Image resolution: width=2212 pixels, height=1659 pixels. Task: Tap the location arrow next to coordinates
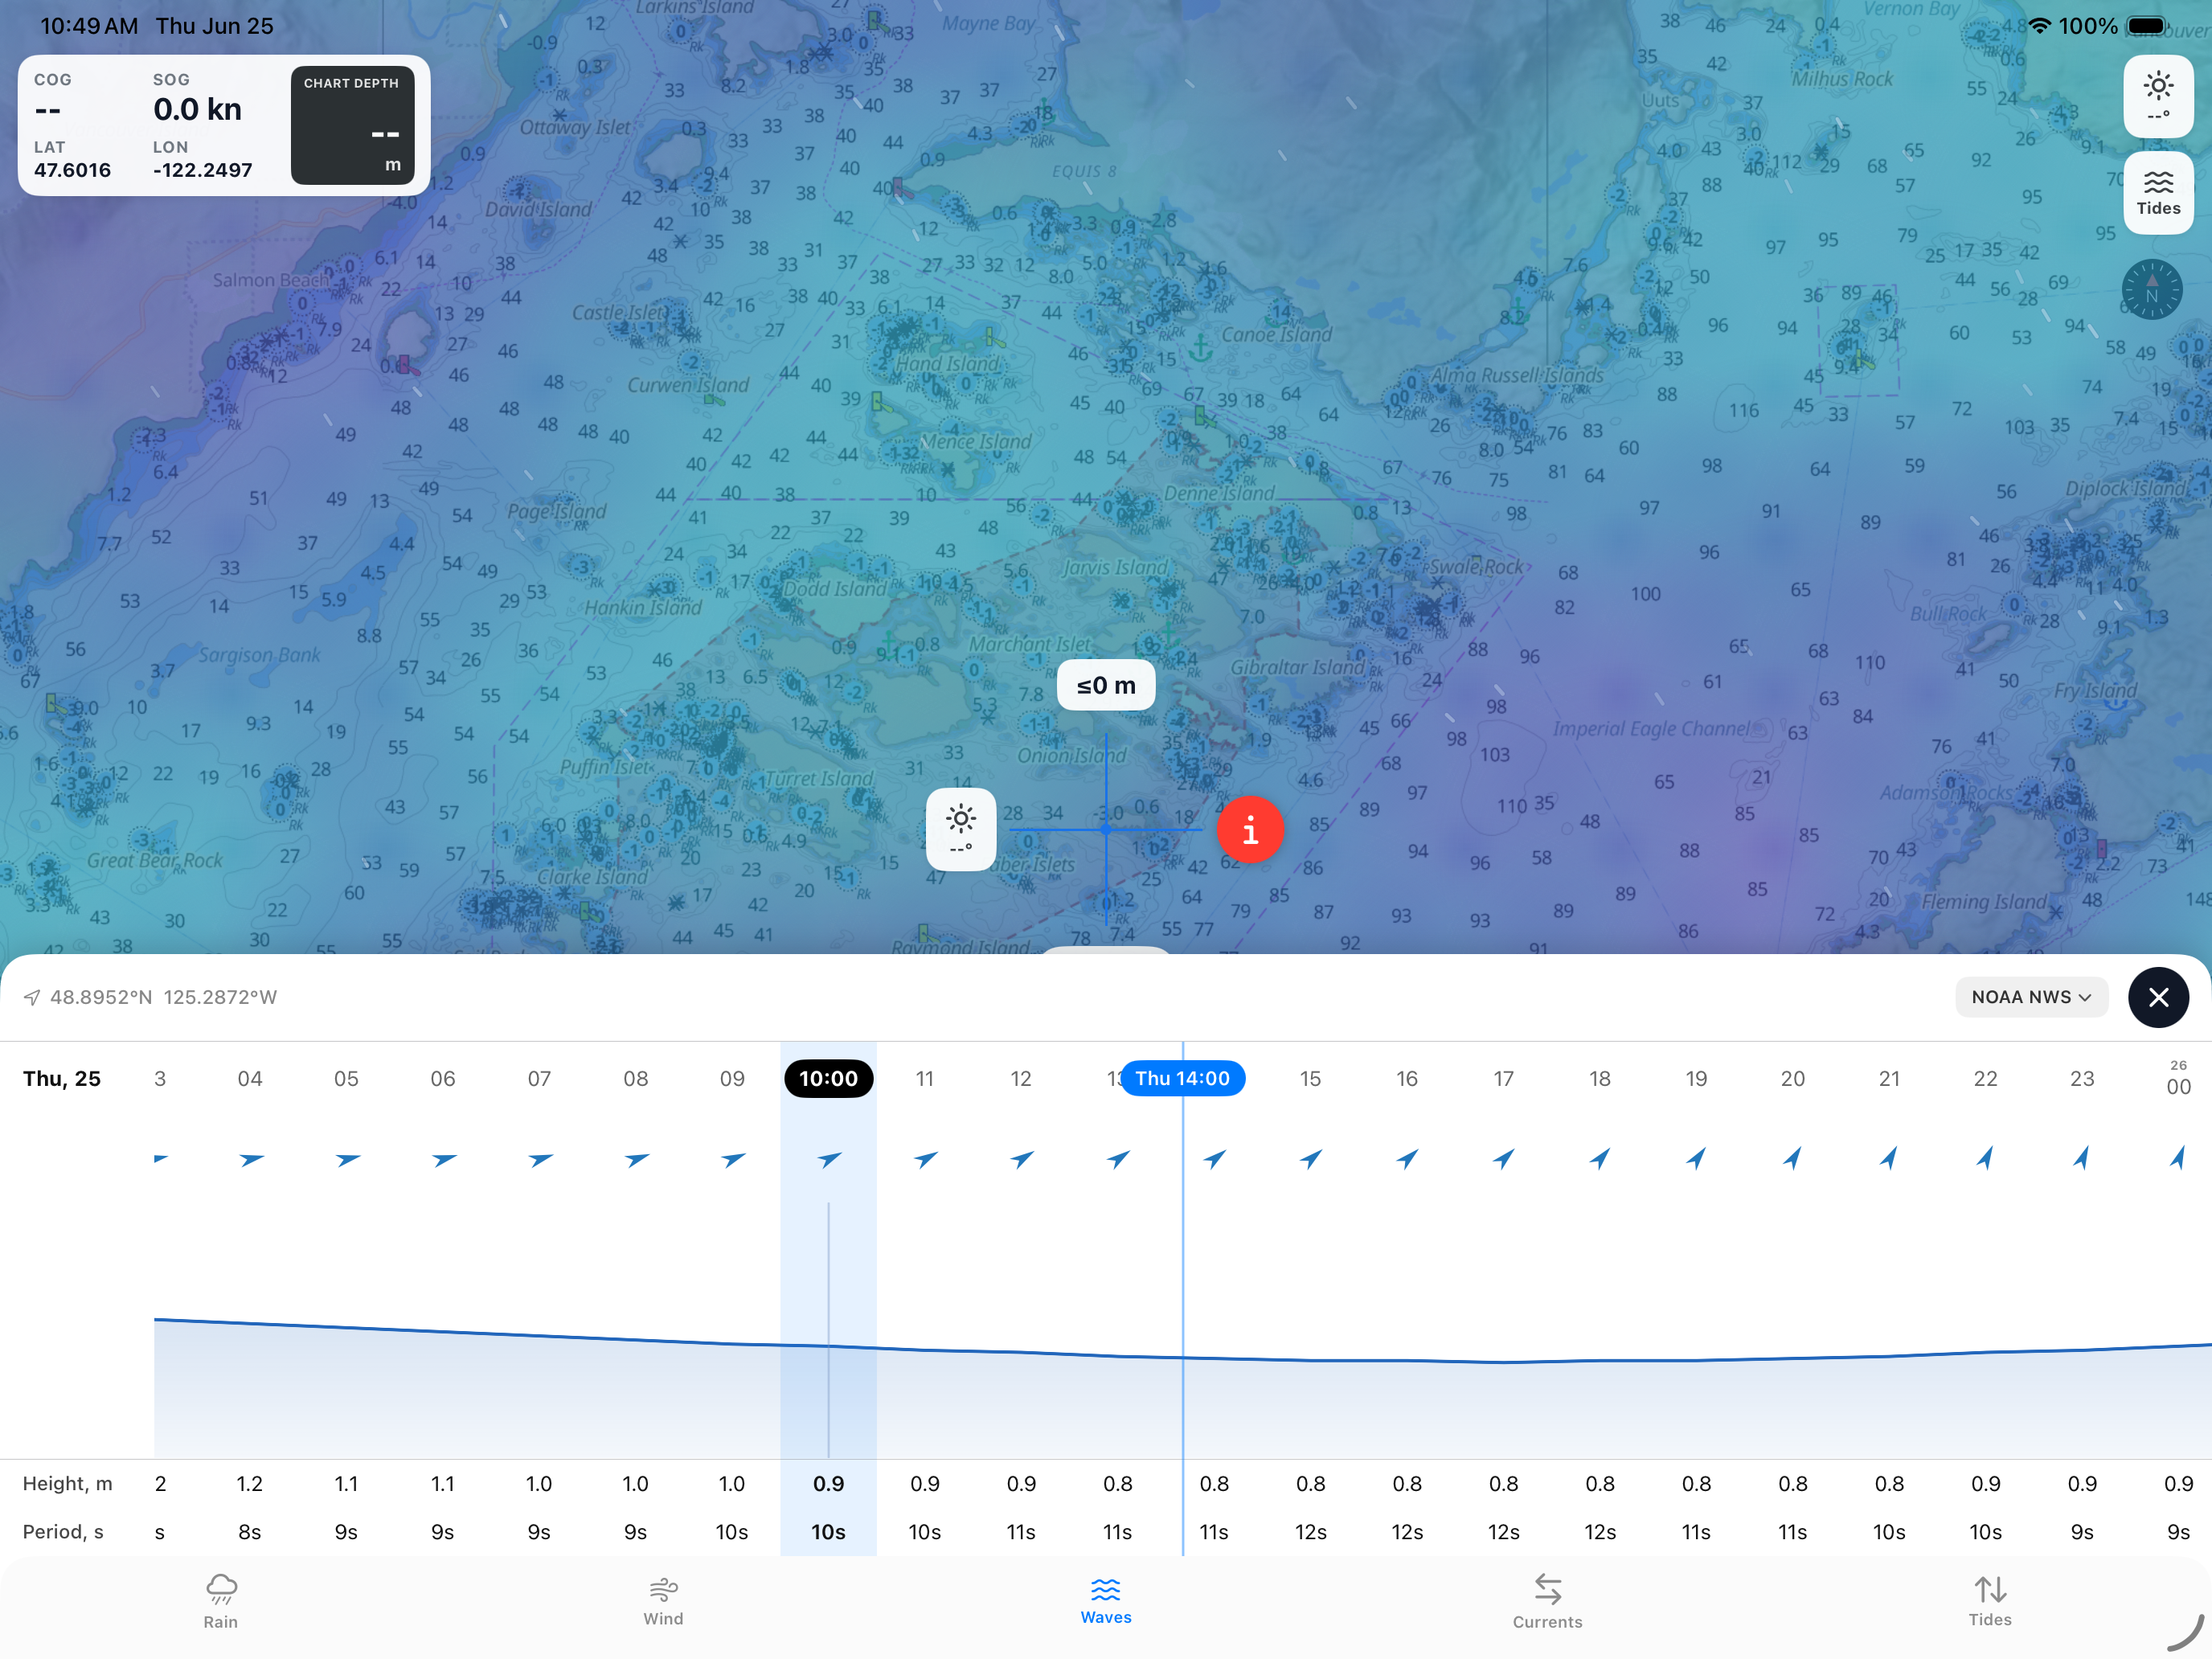32,997
